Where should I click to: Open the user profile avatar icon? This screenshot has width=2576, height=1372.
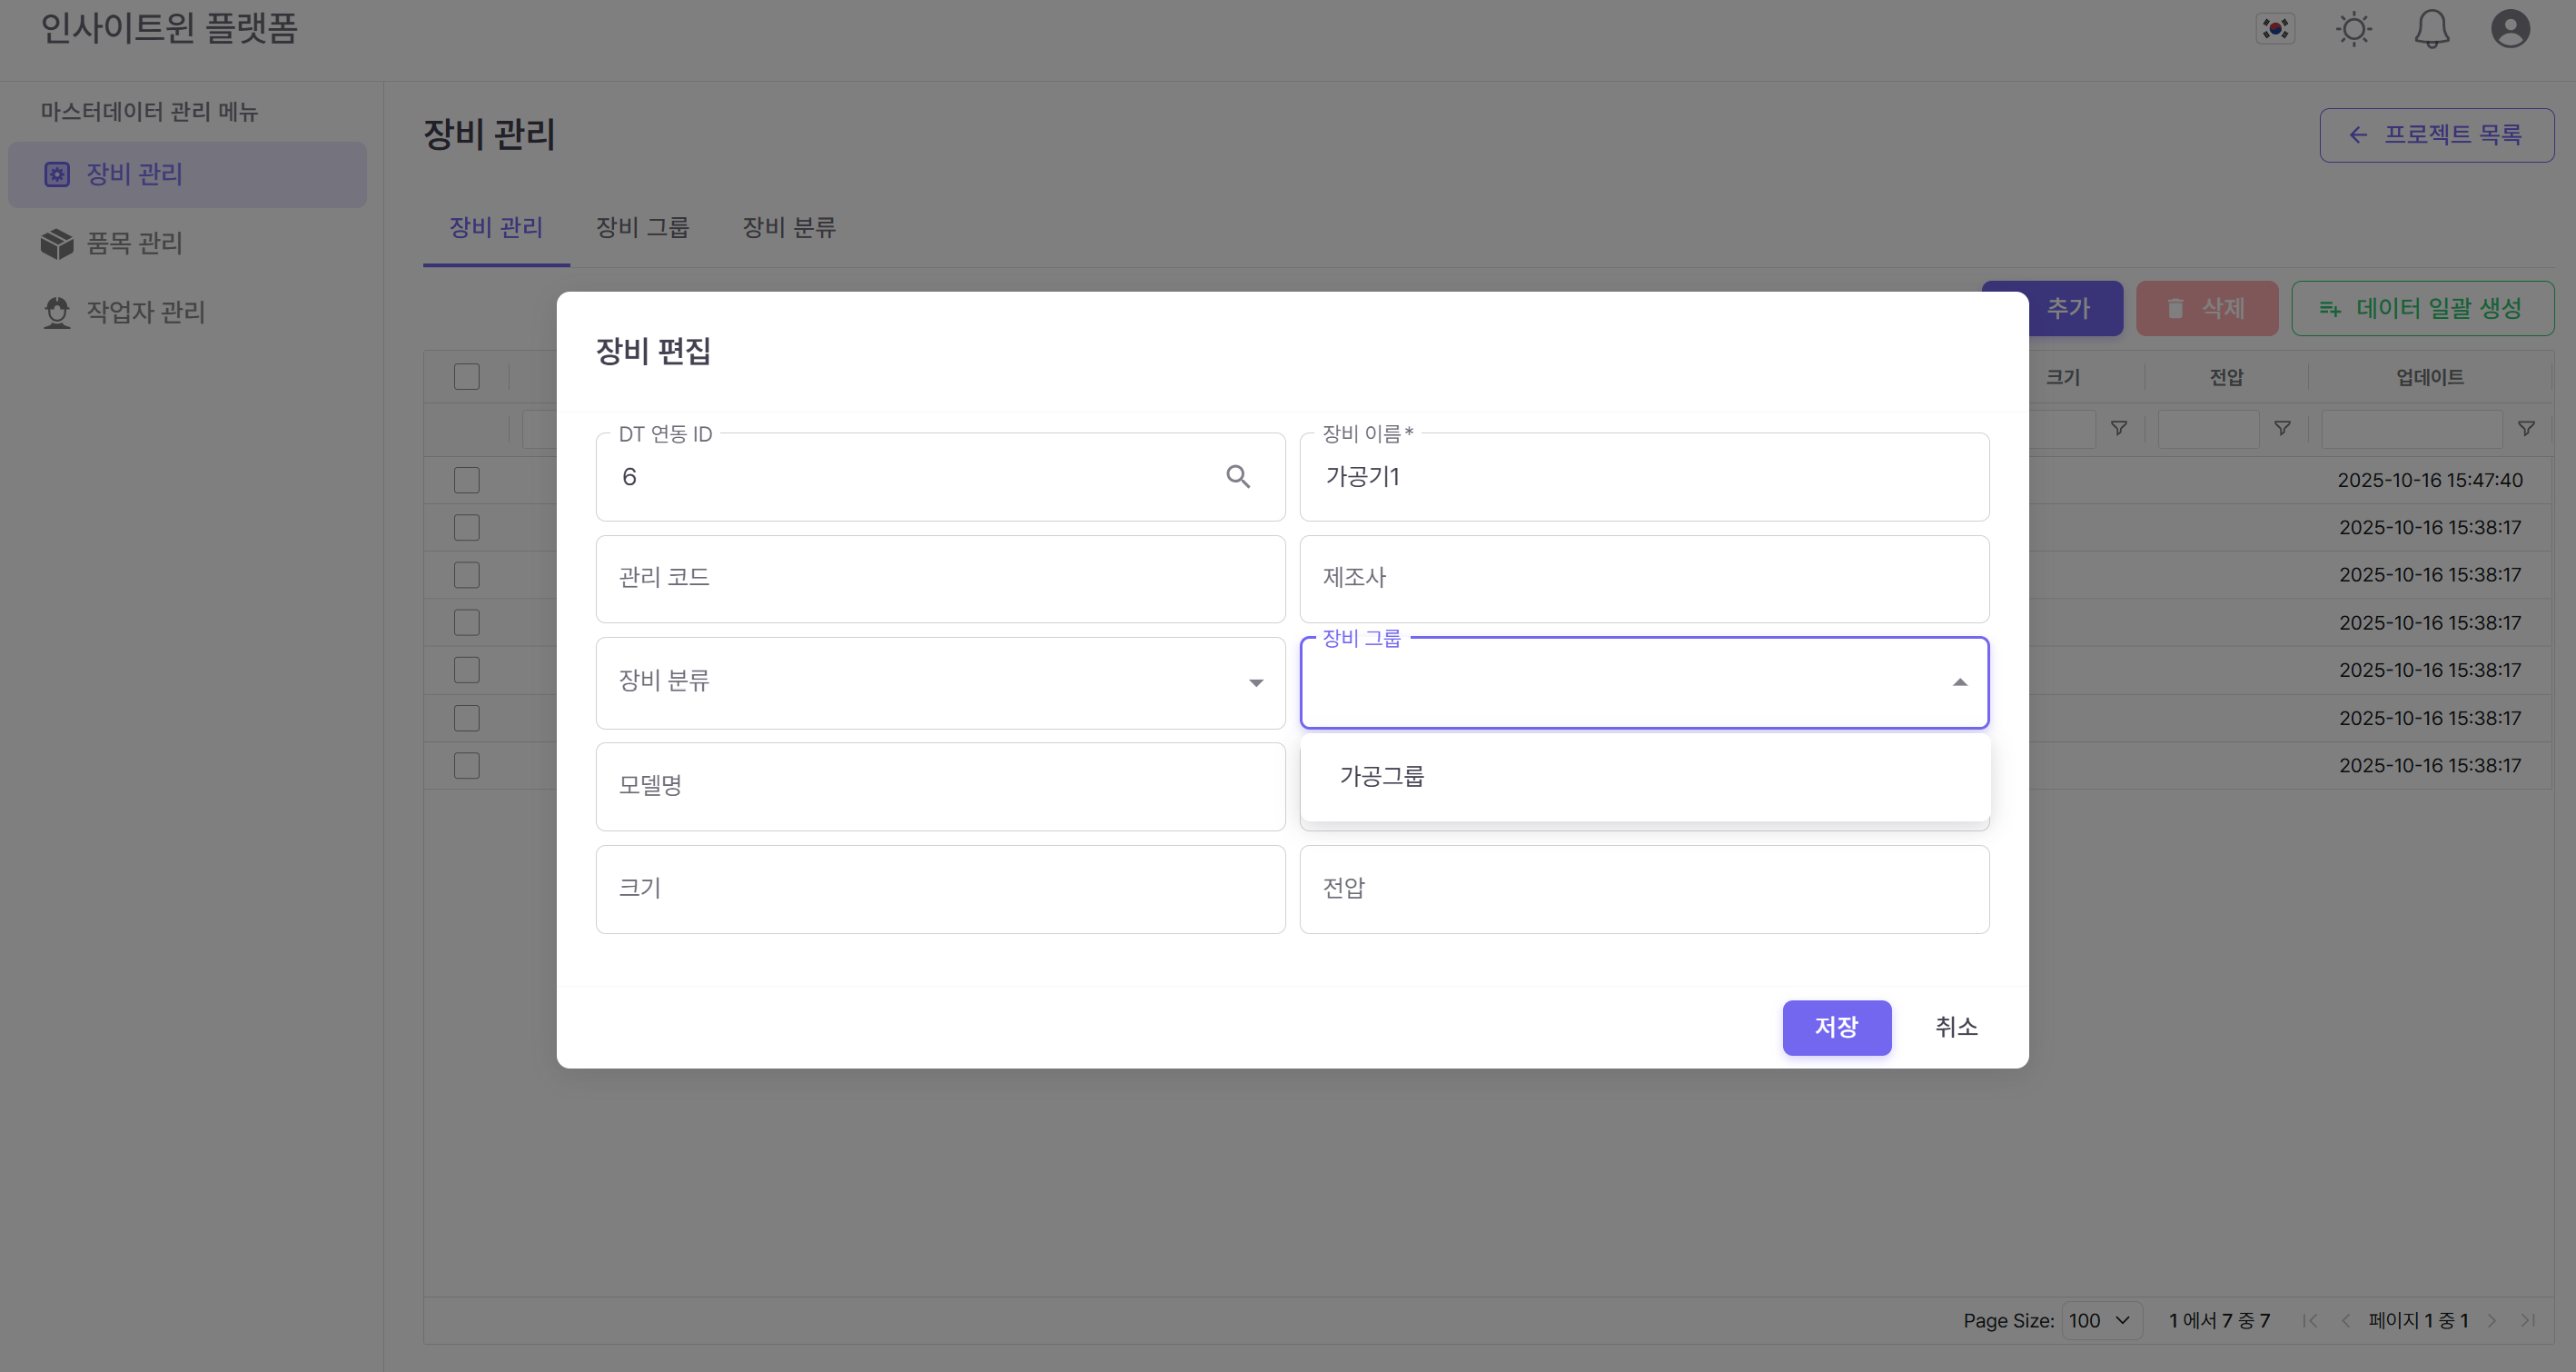coord(2511,28)
